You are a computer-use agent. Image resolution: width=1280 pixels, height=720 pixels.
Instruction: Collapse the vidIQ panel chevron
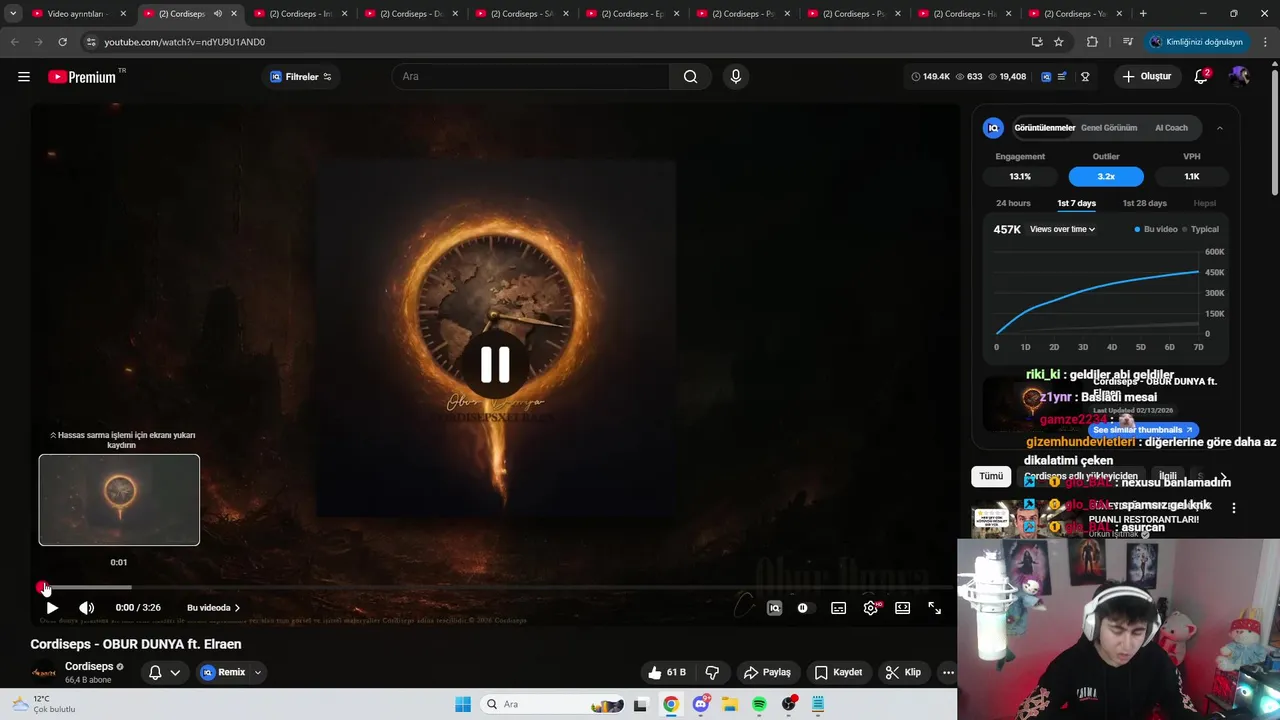coord(1219,128)
